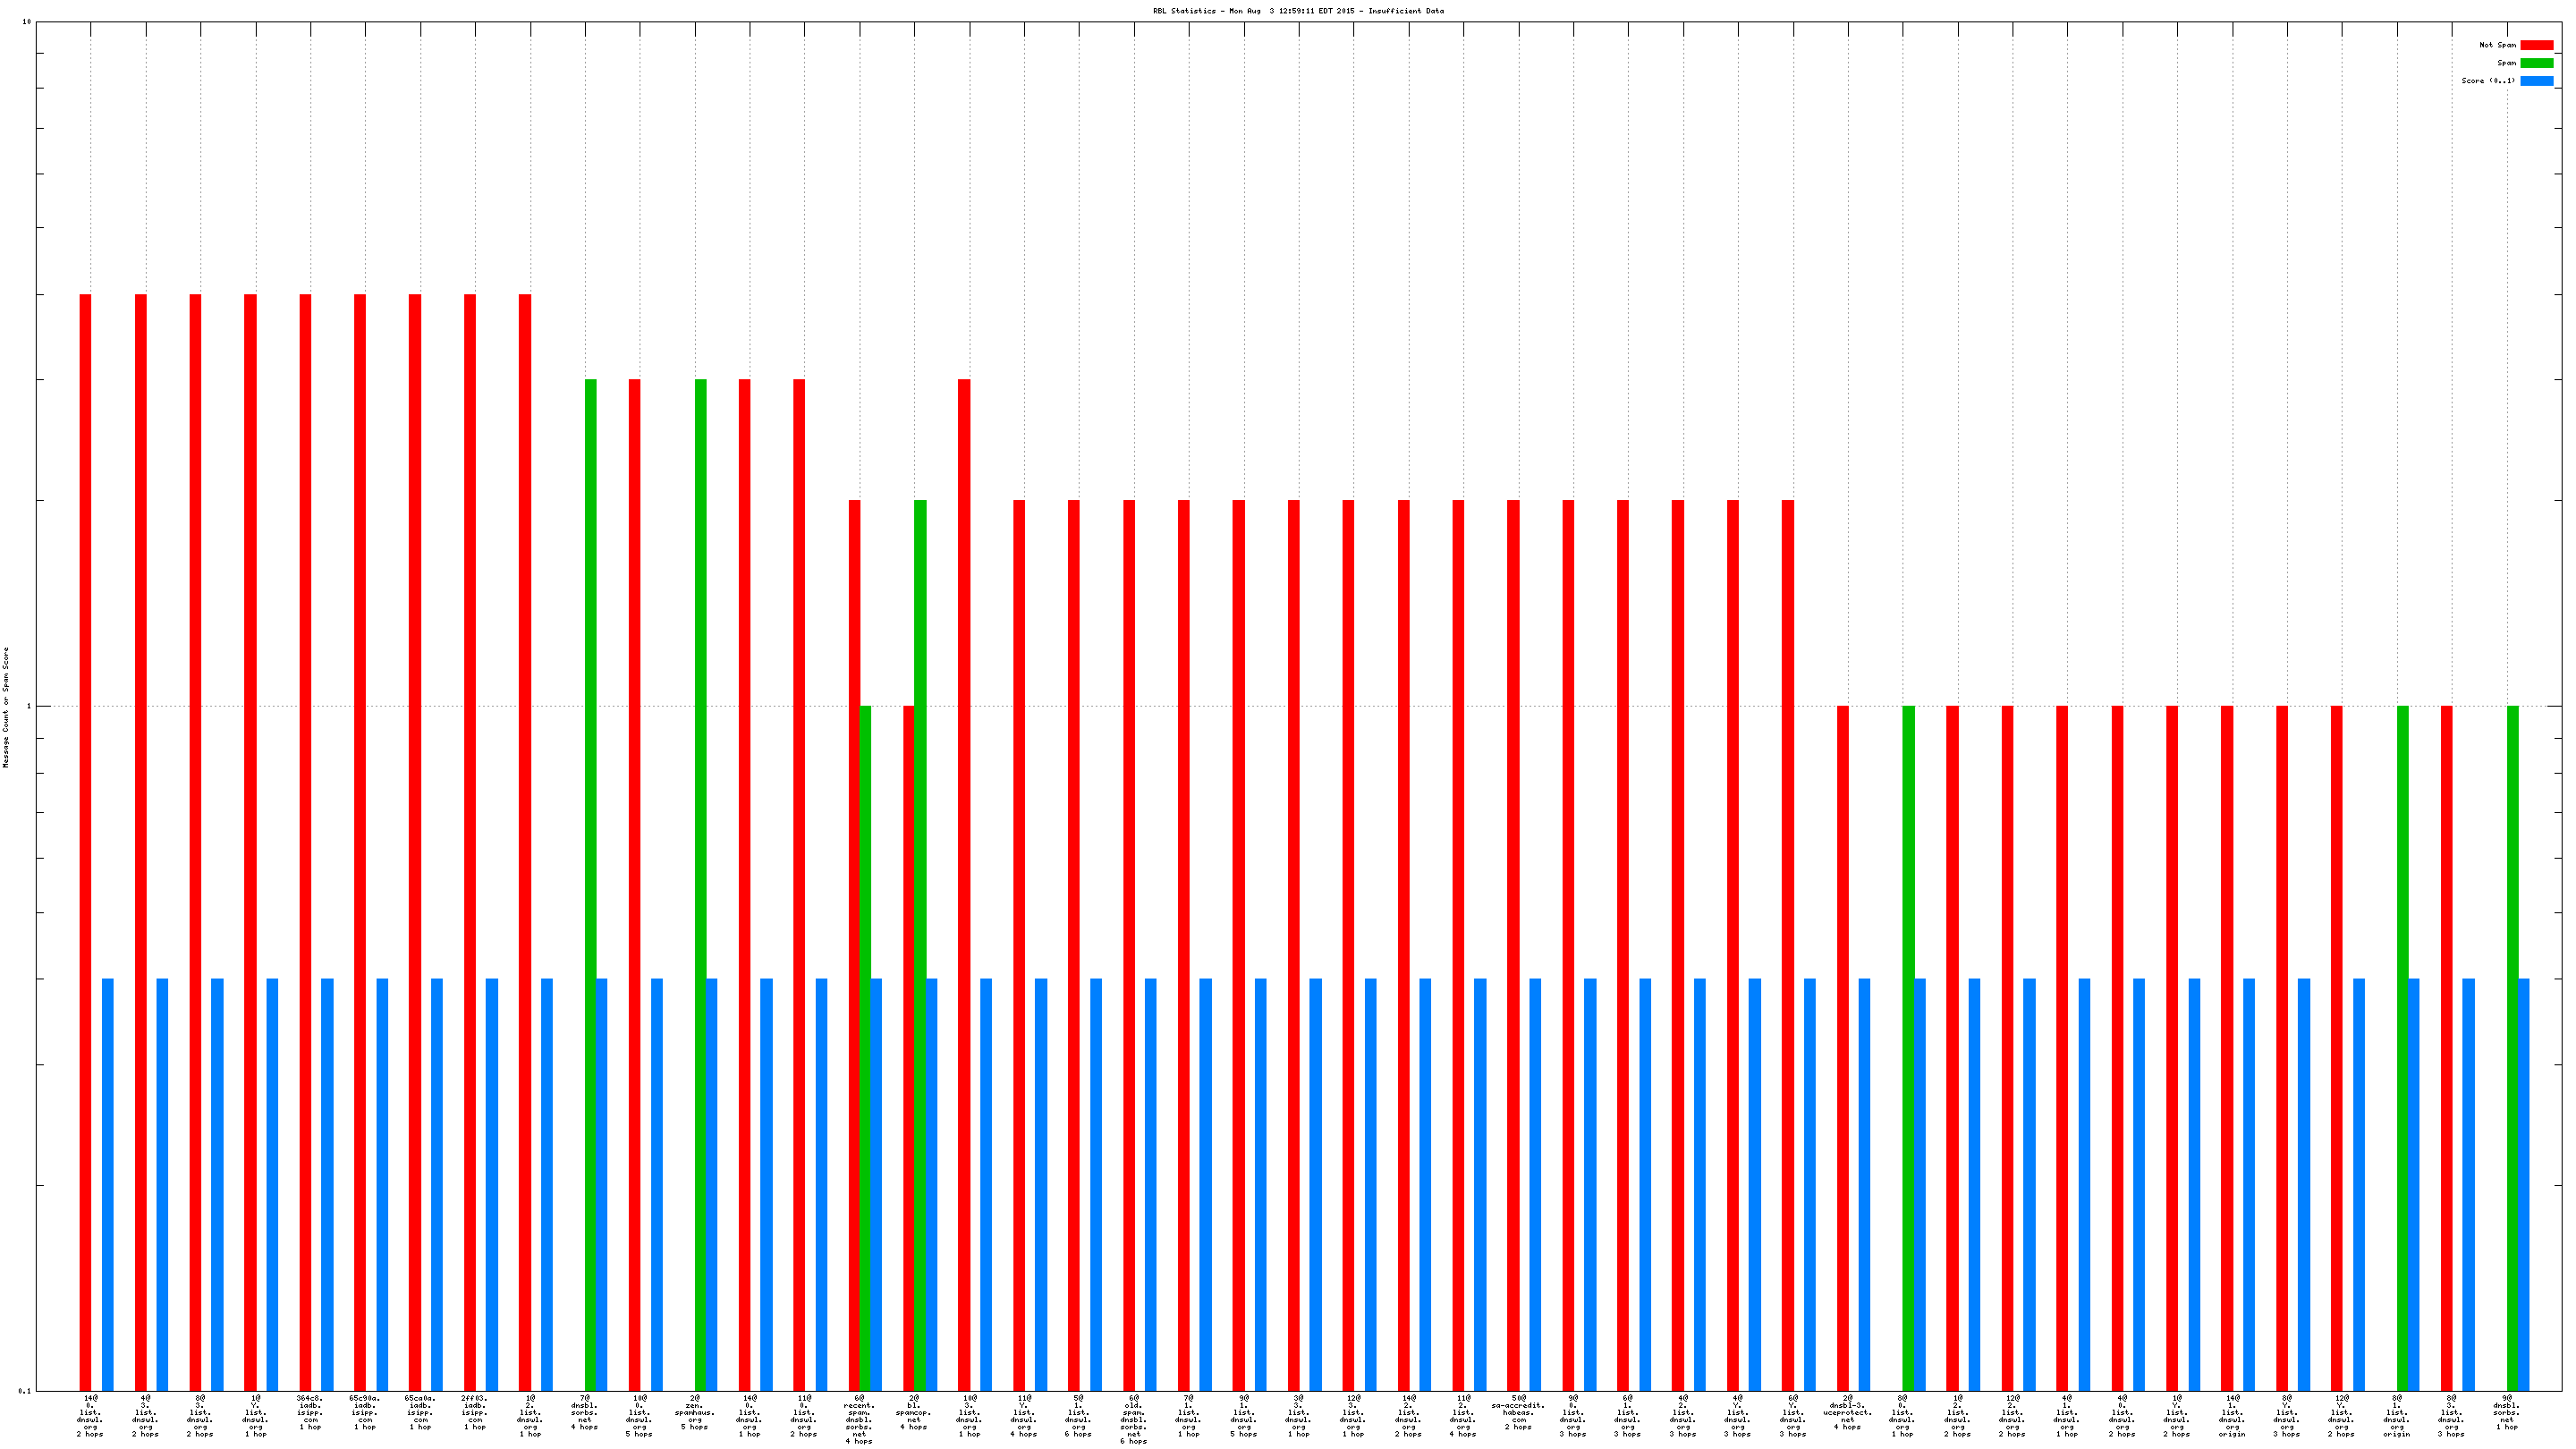Click the red Not Spam legend swatch
The height and width of the screenshot is (1449, 2576).
click(2536, 45)
